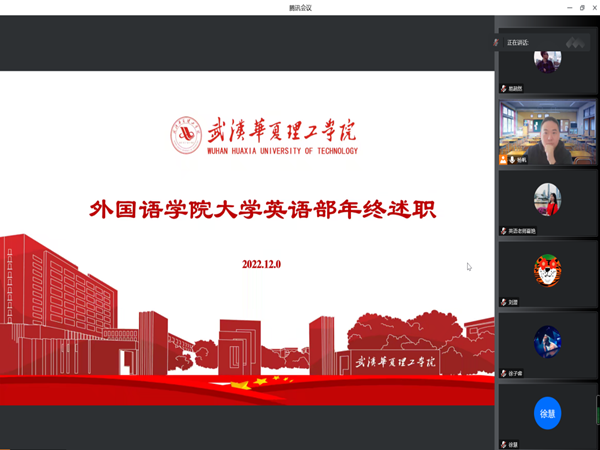Screen dimensions: 600x450
Task: Select the blue 徐慧 circle avatar
Action: (x=548, y=413)
